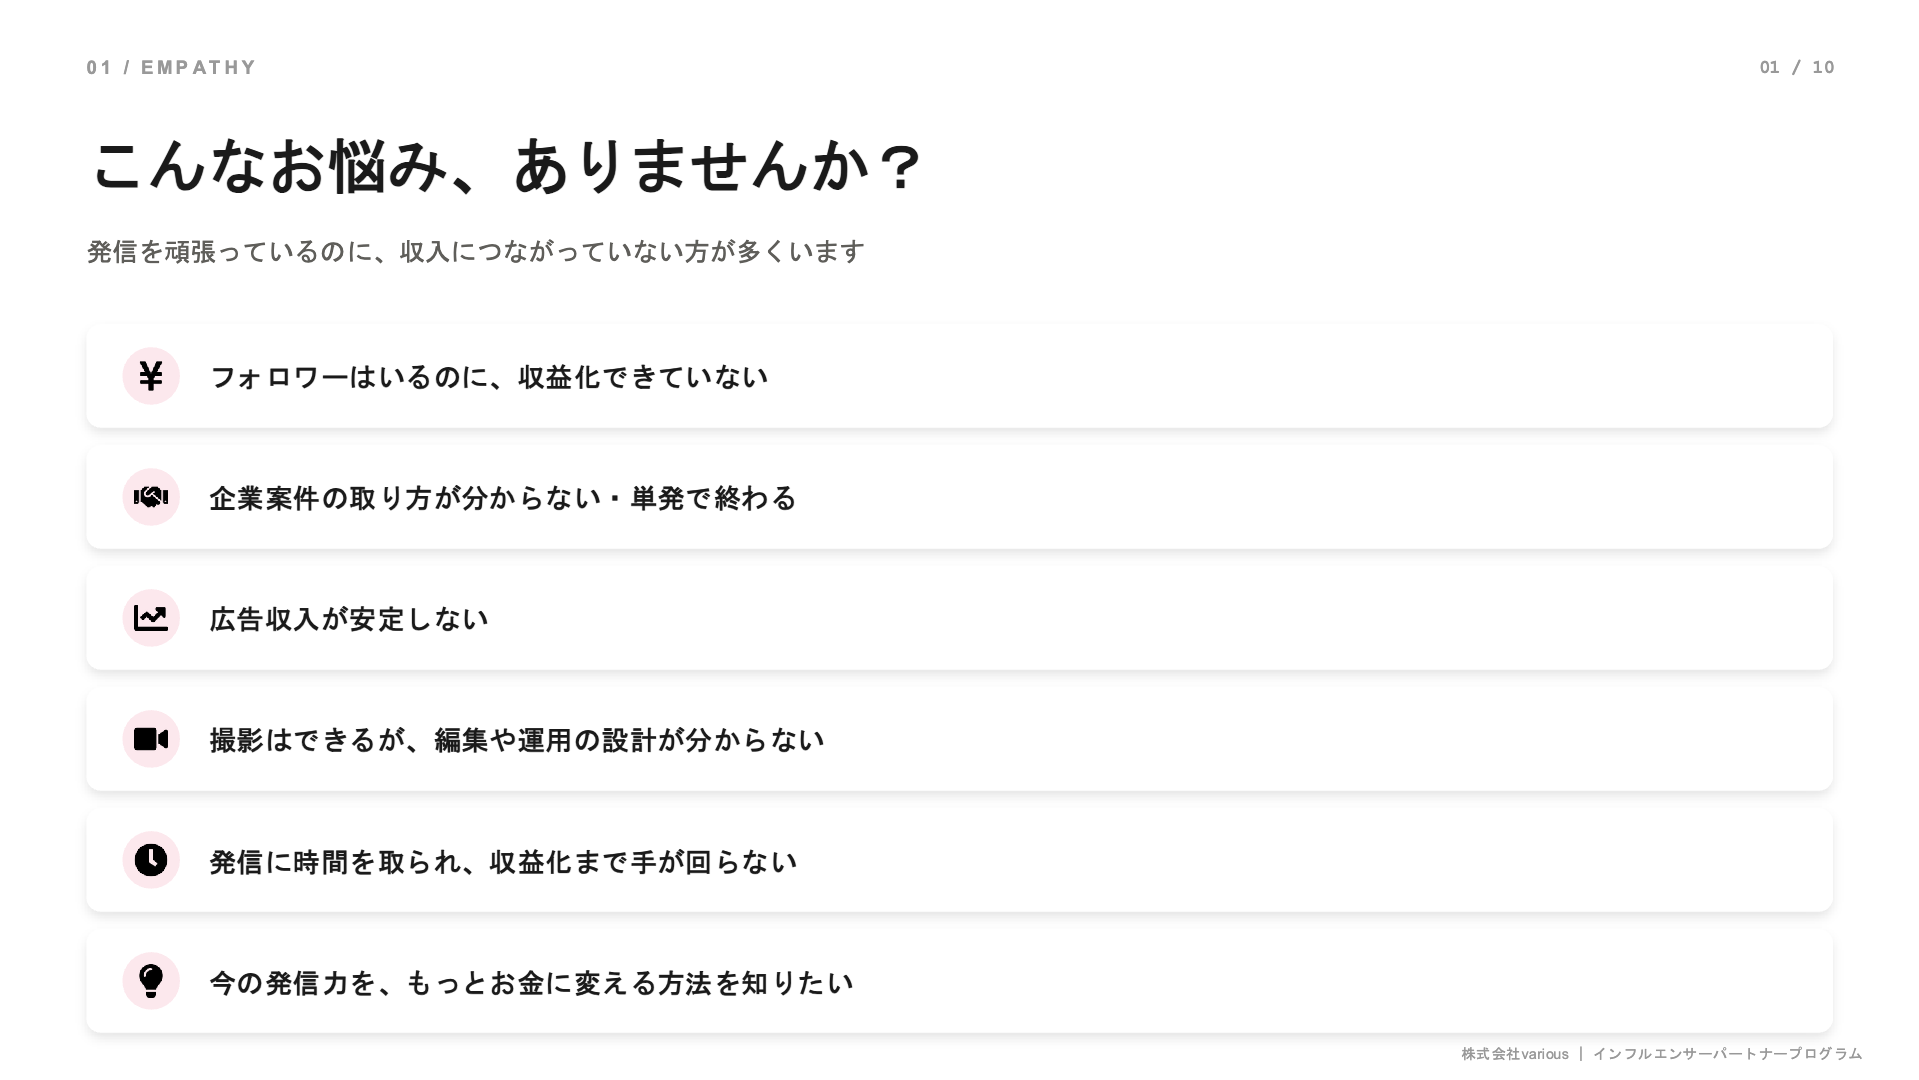Select the 広告収入が安定しない card text
This screenshot has height=1080, width=1919.
tap(349, 619)
